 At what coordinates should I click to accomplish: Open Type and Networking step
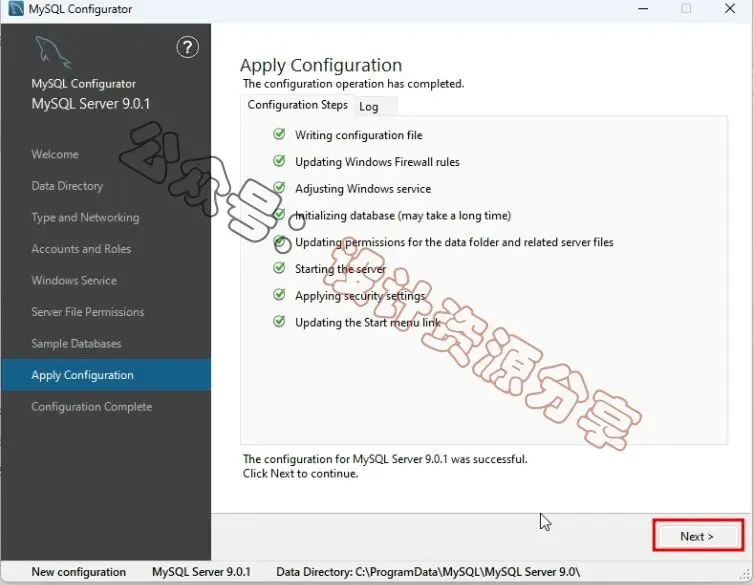click(x=85, y=218)
